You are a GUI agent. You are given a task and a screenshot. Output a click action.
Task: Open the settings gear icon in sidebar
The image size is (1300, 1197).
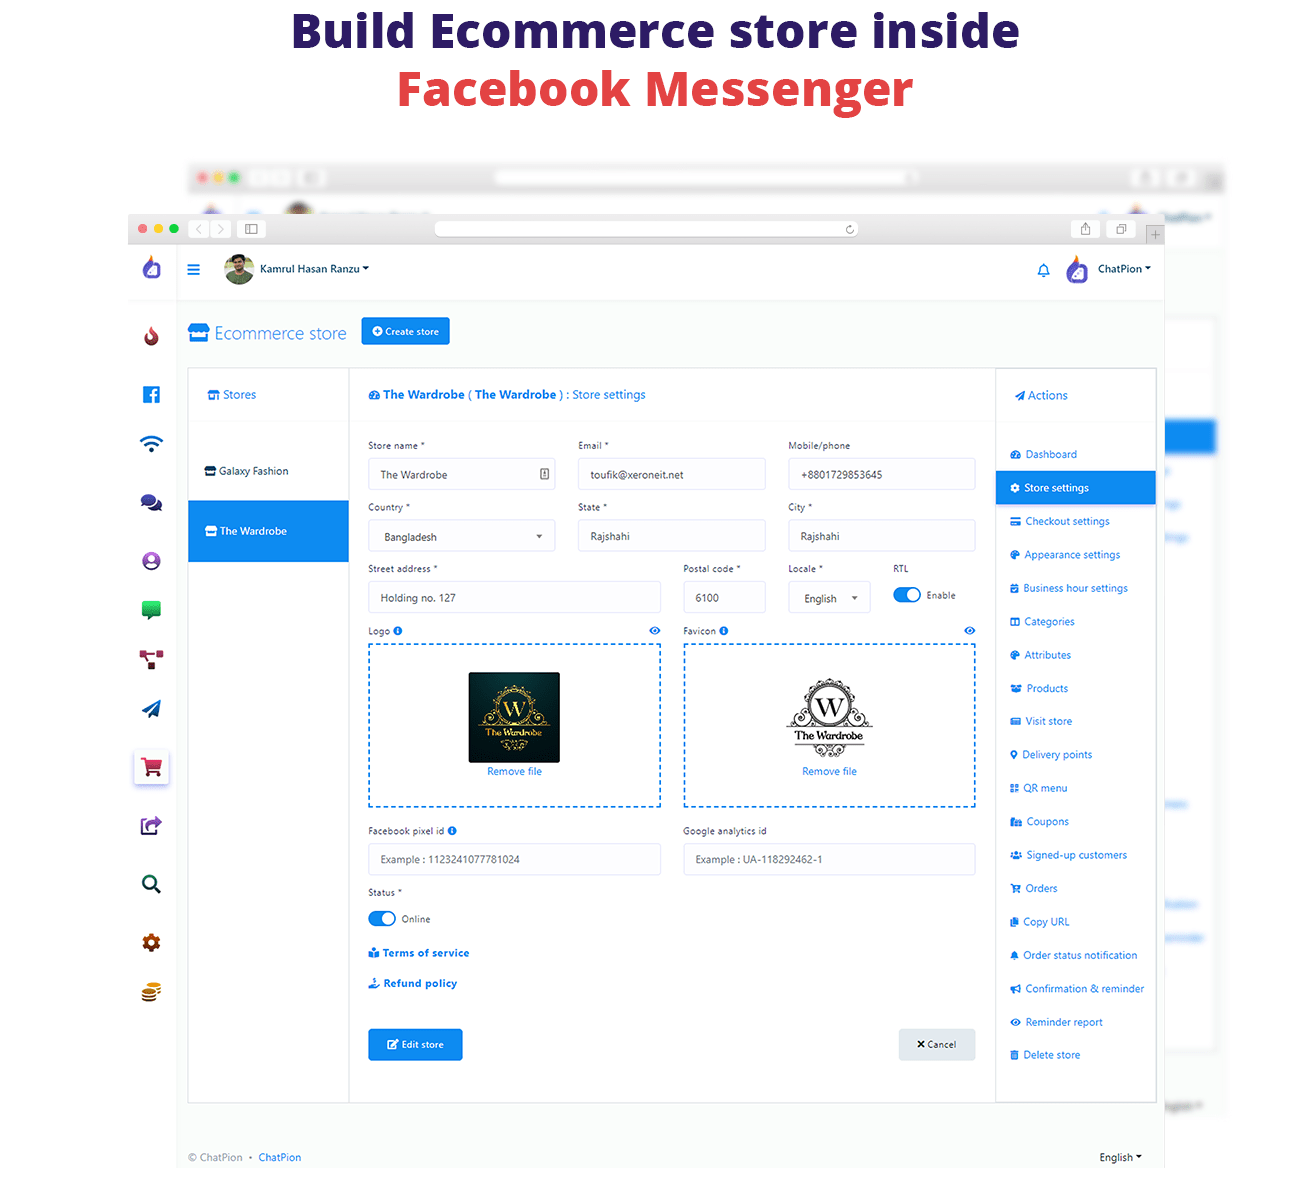click(151, 942)
